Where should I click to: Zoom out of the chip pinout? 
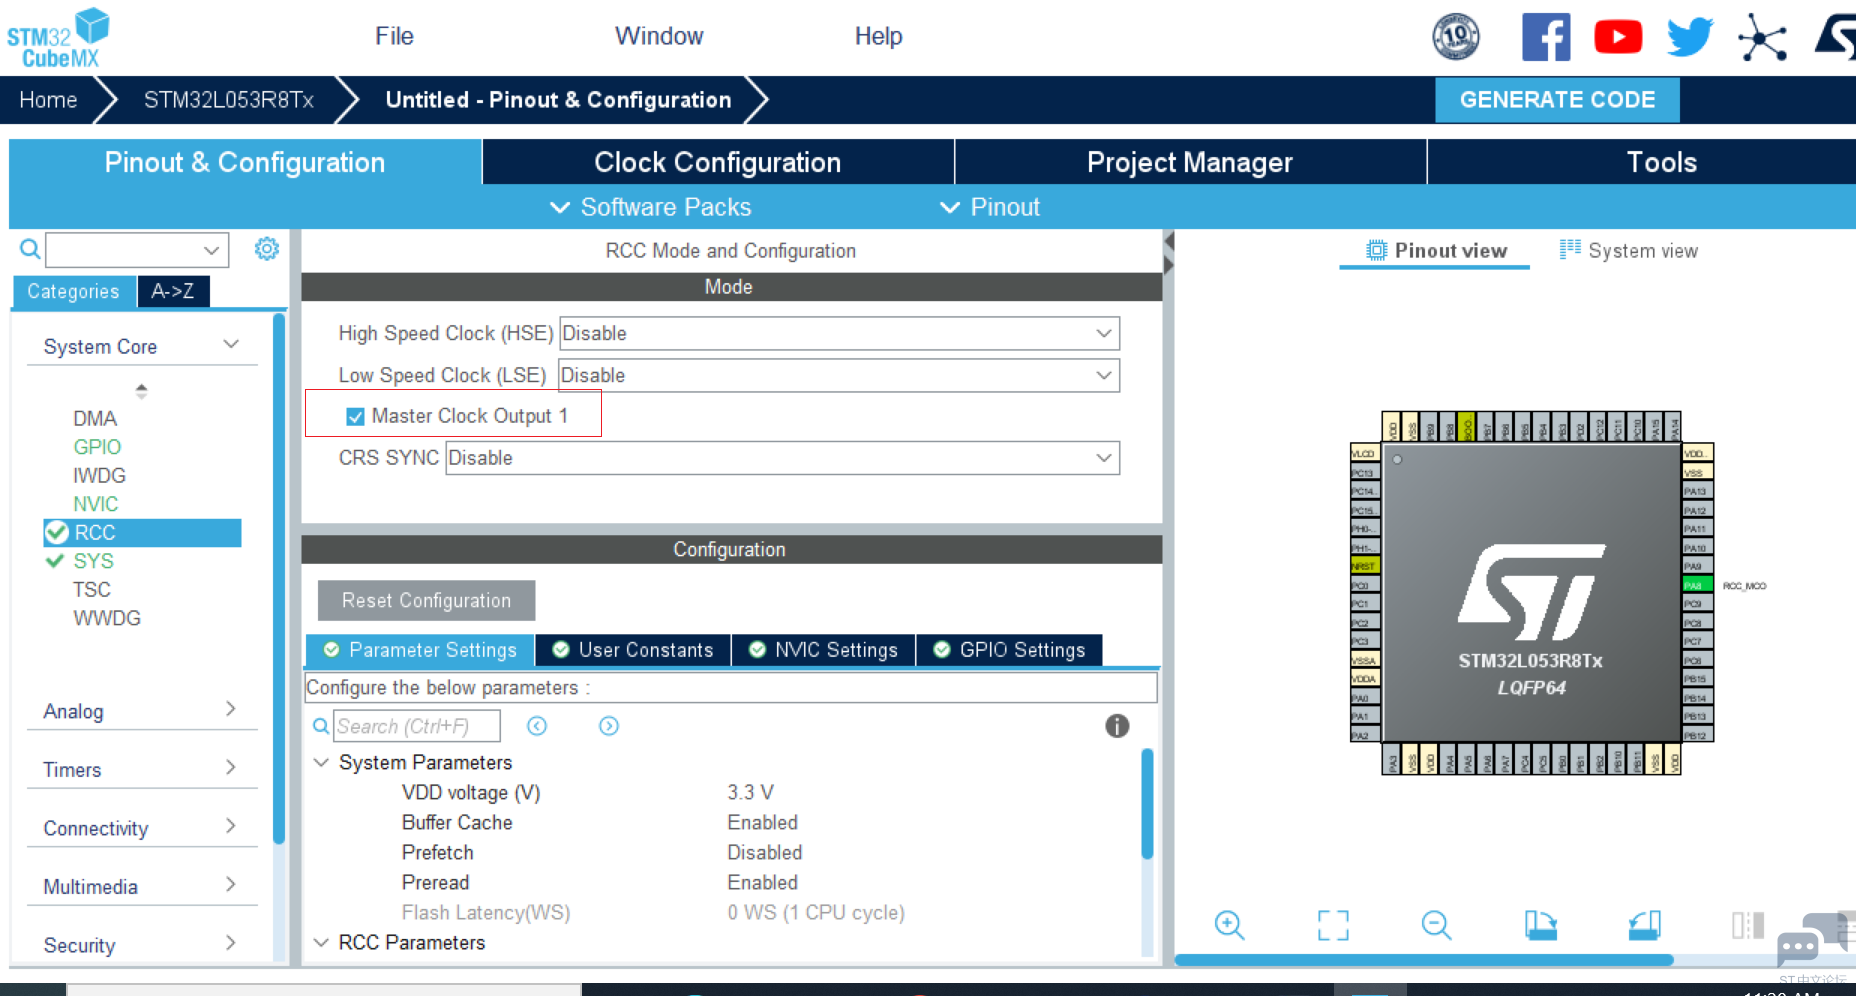[x=1436, y=925]
